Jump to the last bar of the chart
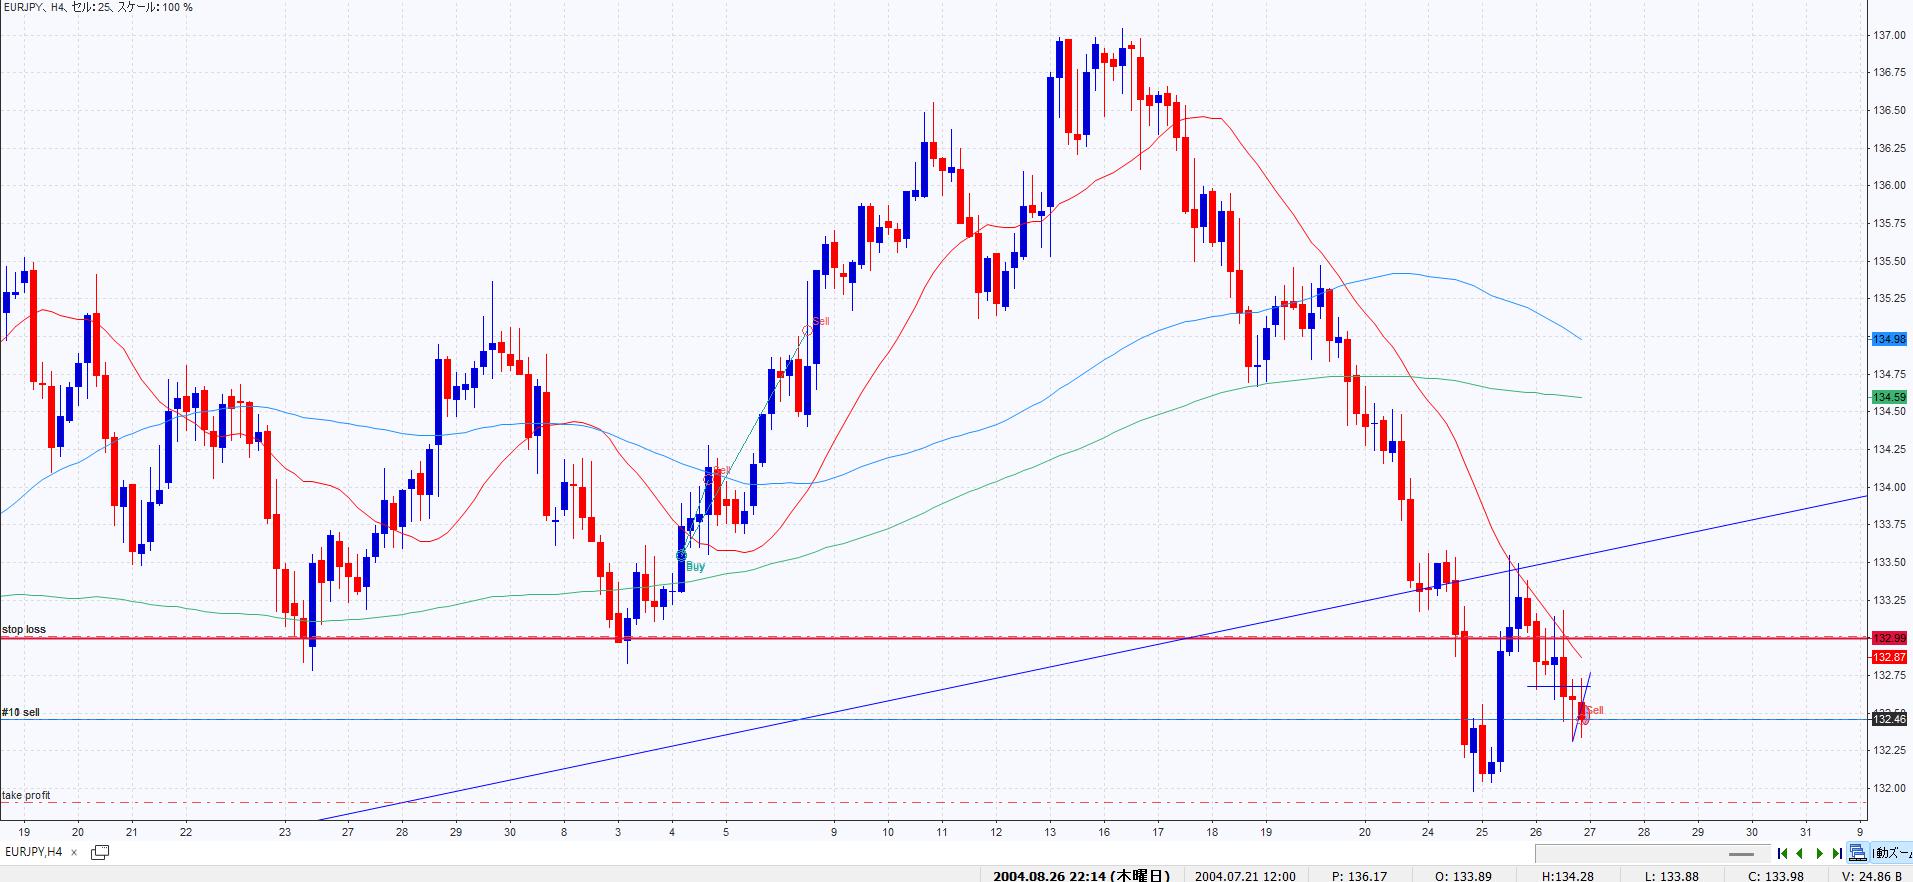Image resolution: width=1913 pixels, height=882 pixels. point(1837,853)
